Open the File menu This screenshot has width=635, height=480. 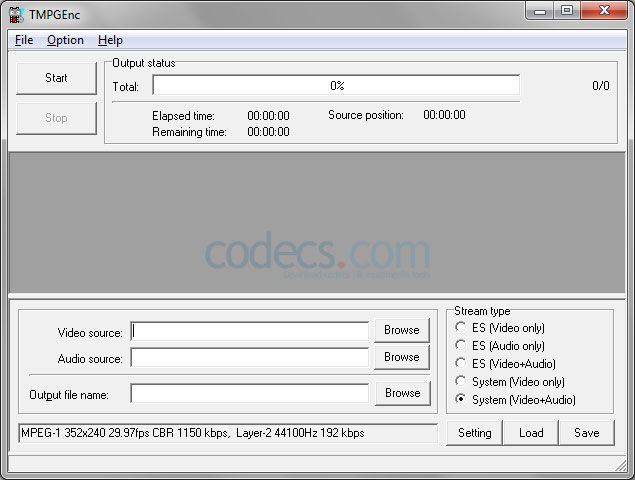click(24, 40)
